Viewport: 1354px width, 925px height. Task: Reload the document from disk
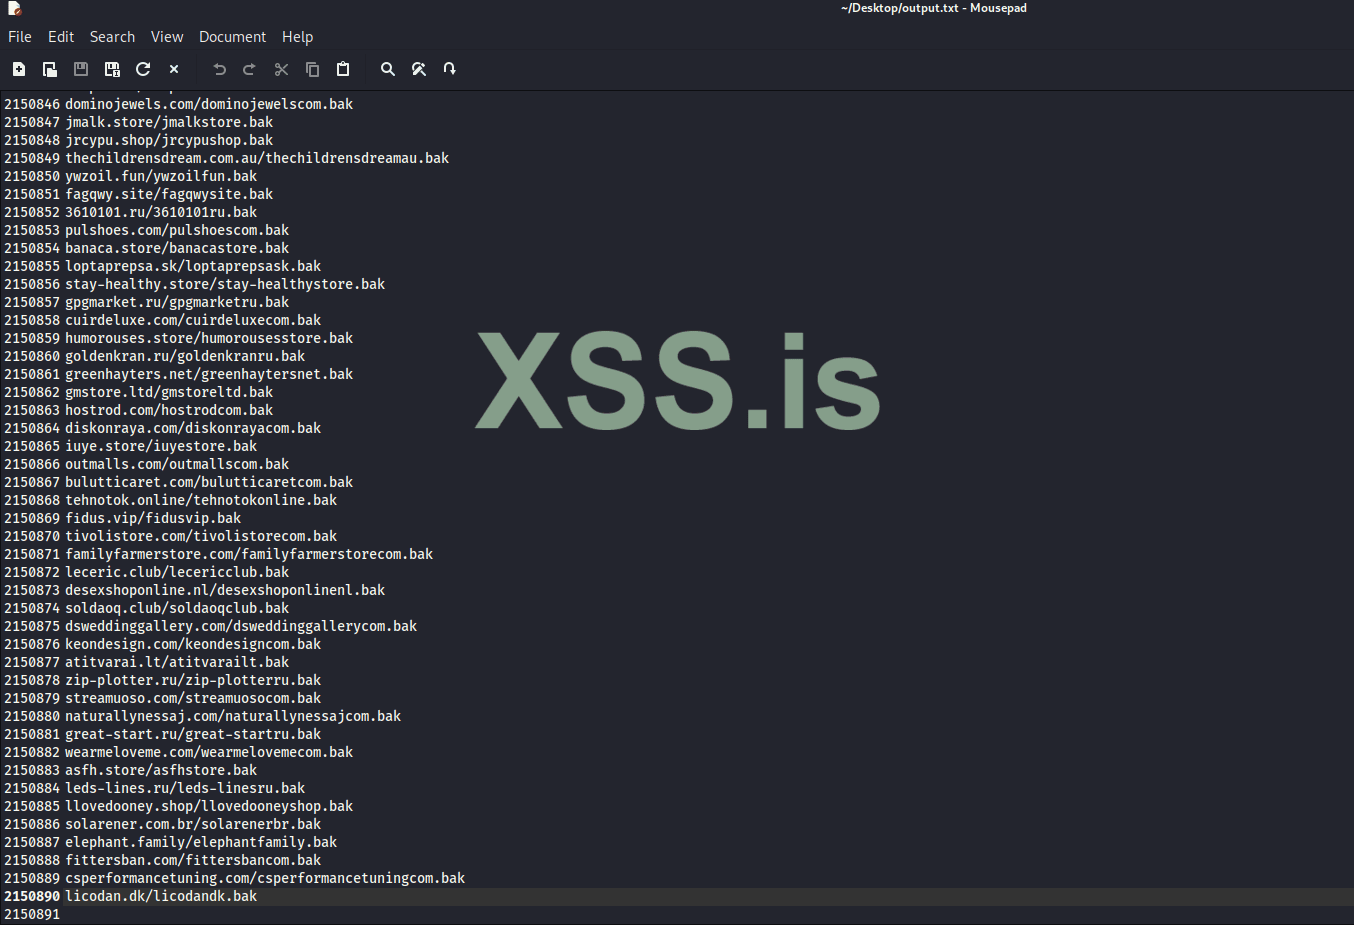(x=143, y=69)
